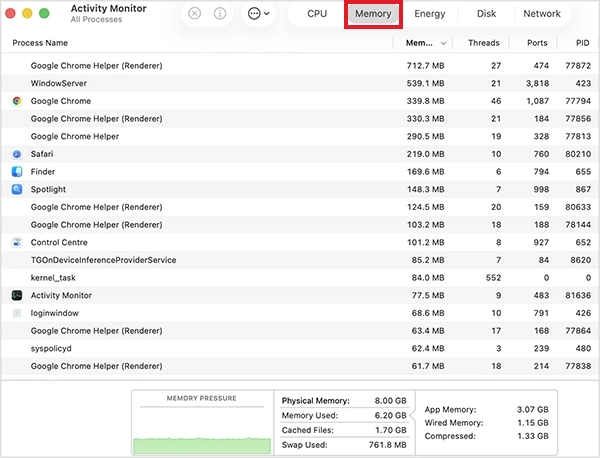This screenshot has height=458, width=600.
Task: Switch to the CPU tab
Action: (x=317, y=14)
